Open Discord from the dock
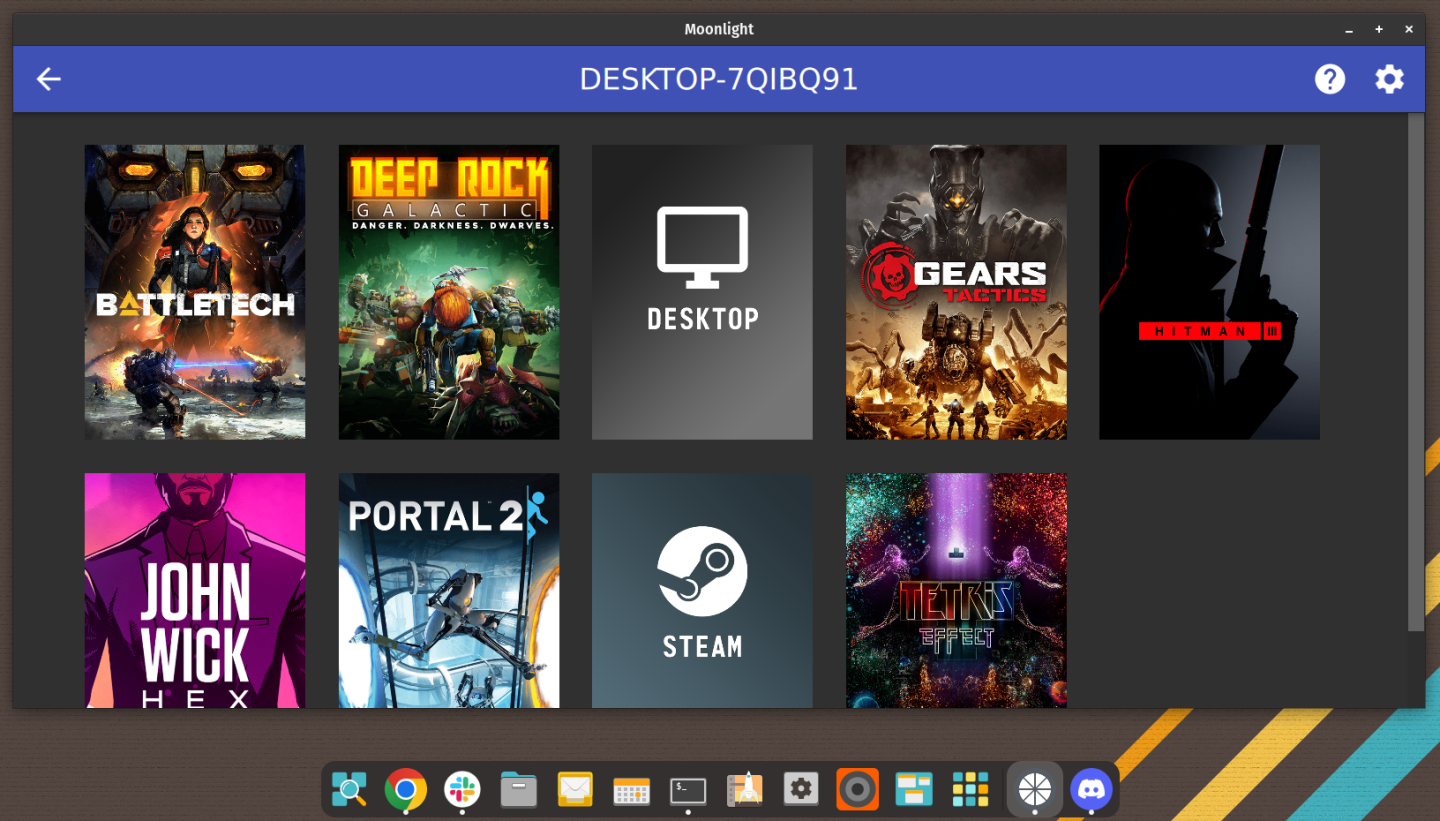The width and height of the screenshot is (1440, 821). (x=1091, y=789)
